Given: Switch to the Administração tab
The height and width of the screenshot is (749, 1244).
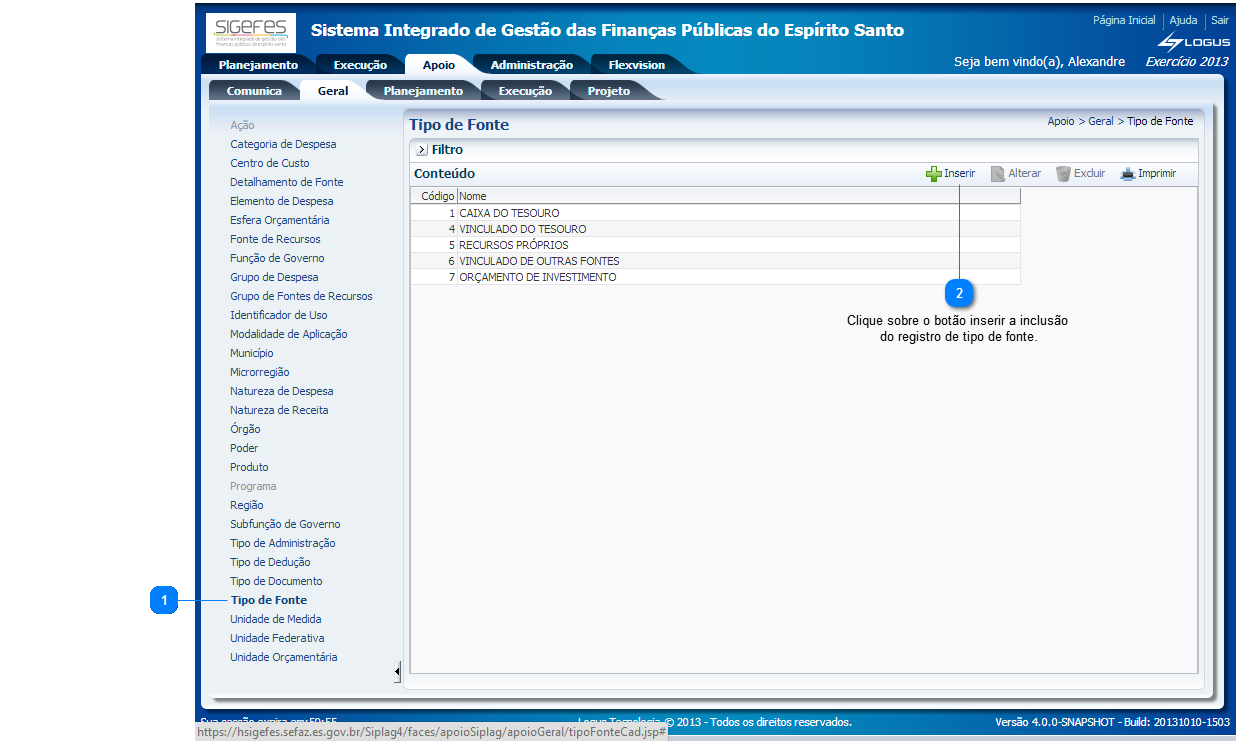Looking at the screenshot, I should coord(531,65).
